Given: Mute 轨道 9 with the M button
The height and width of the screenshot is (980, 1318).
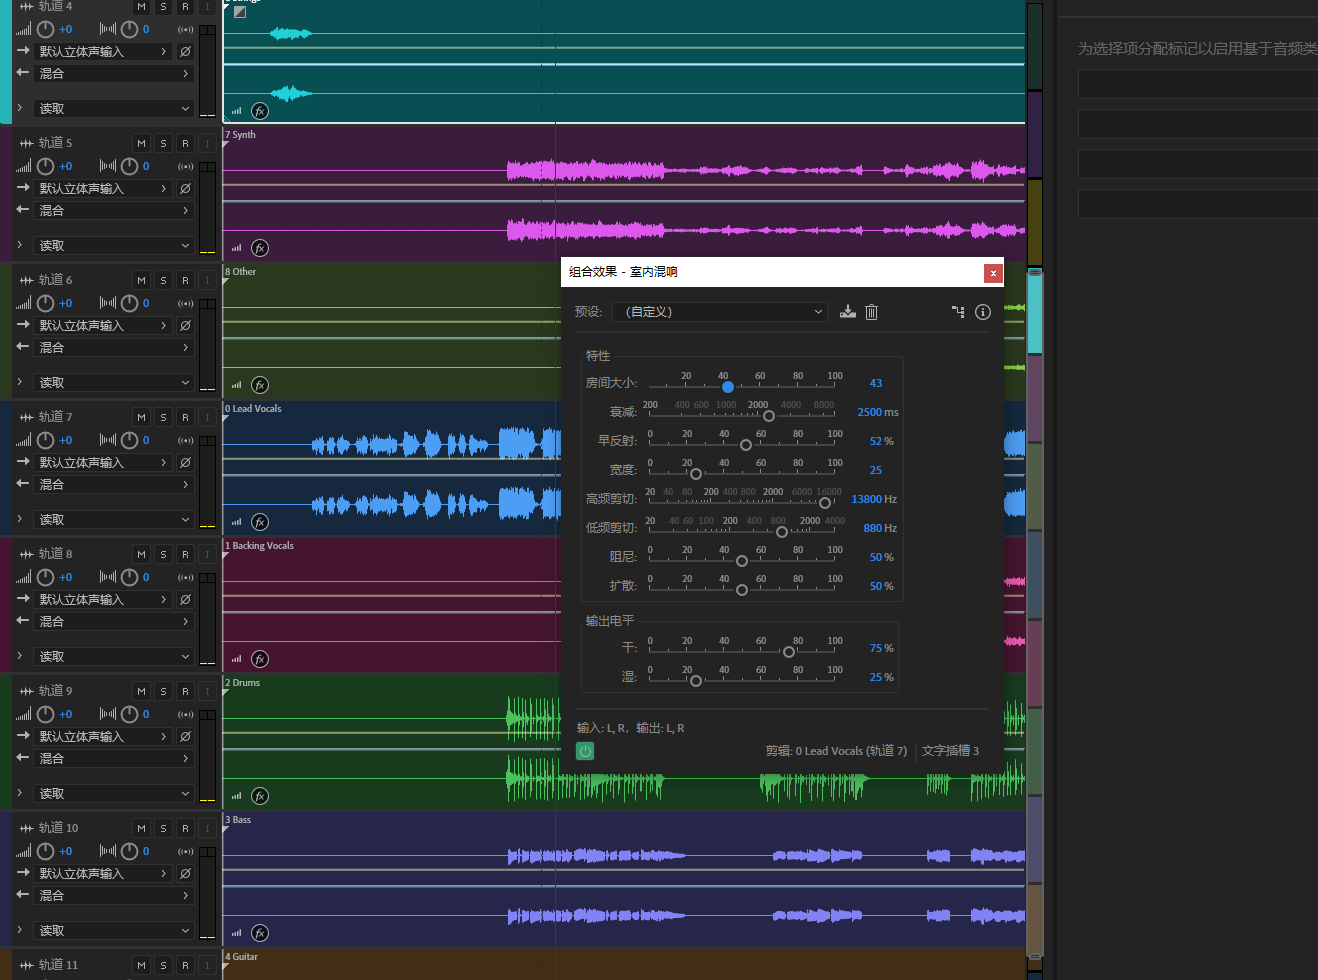Looking at the screenshot, I should 141,691.
